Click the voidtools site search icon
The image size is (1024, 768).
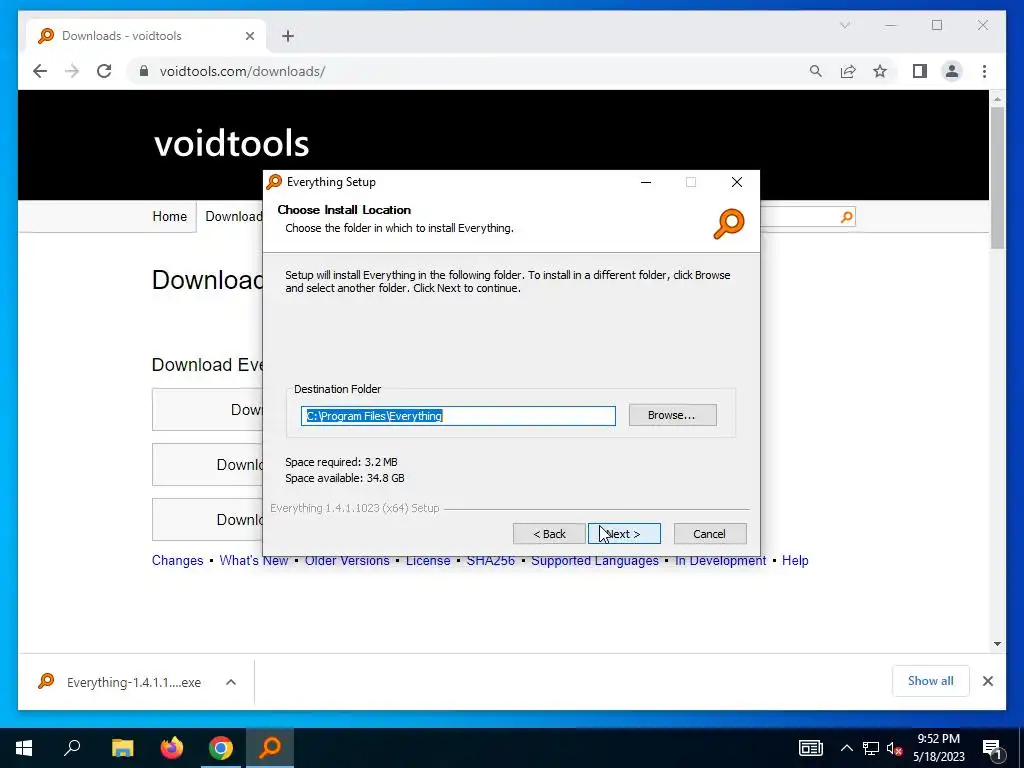pyautogui.click(x=846, y=217)
